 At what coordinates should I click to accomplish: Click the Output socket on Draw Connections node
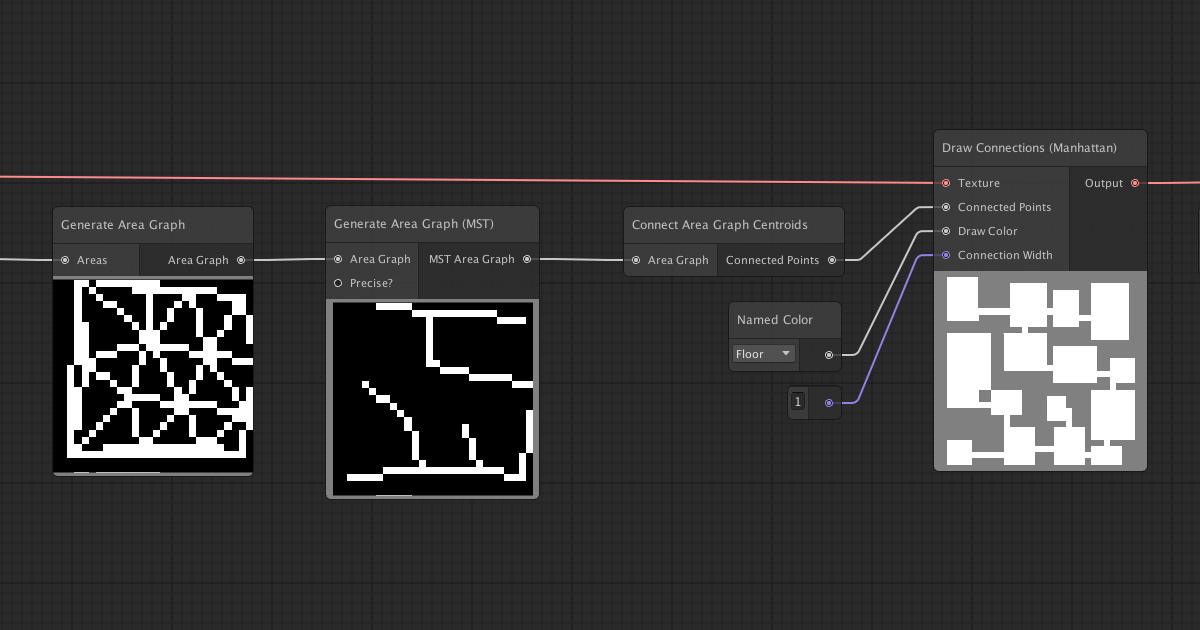click(x=1135, y=183)
